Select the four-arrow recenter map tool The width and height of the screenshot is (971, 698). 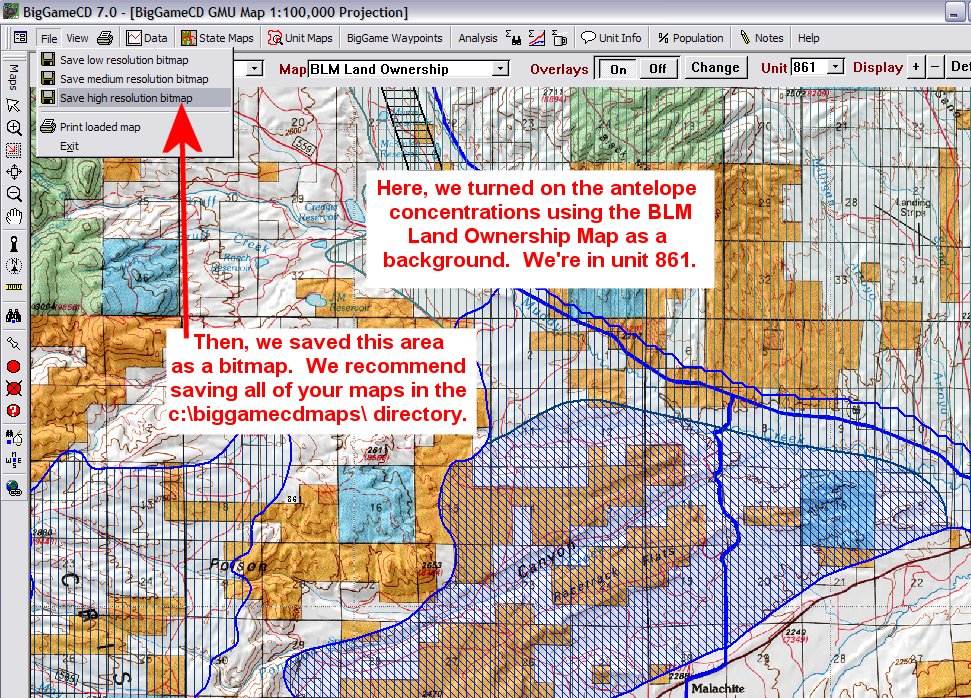pyautogui.click(x=14, y=172)
